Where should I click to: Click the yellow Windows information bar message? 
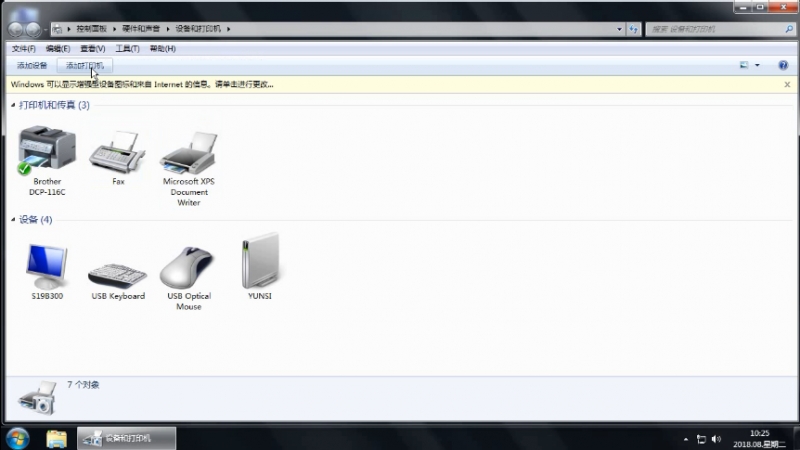click(x=142, y=84)
